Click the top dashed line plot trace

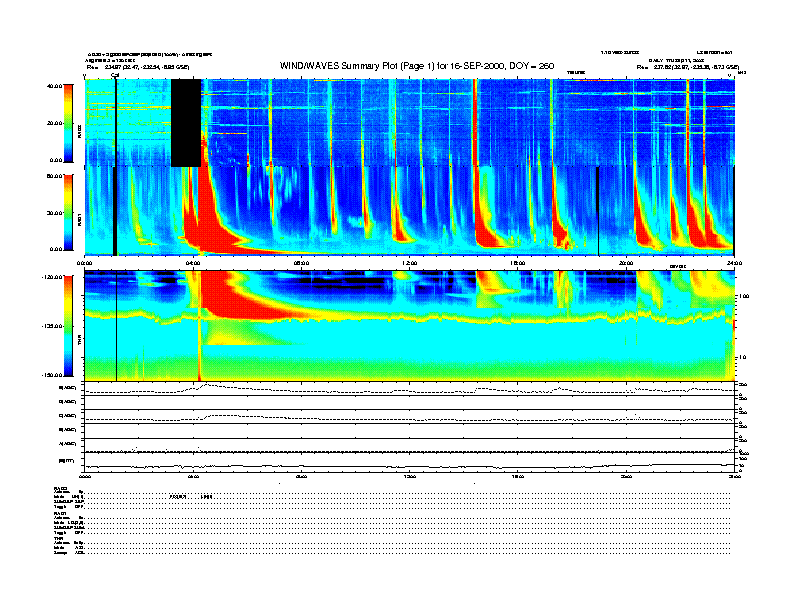click(409, 390)
